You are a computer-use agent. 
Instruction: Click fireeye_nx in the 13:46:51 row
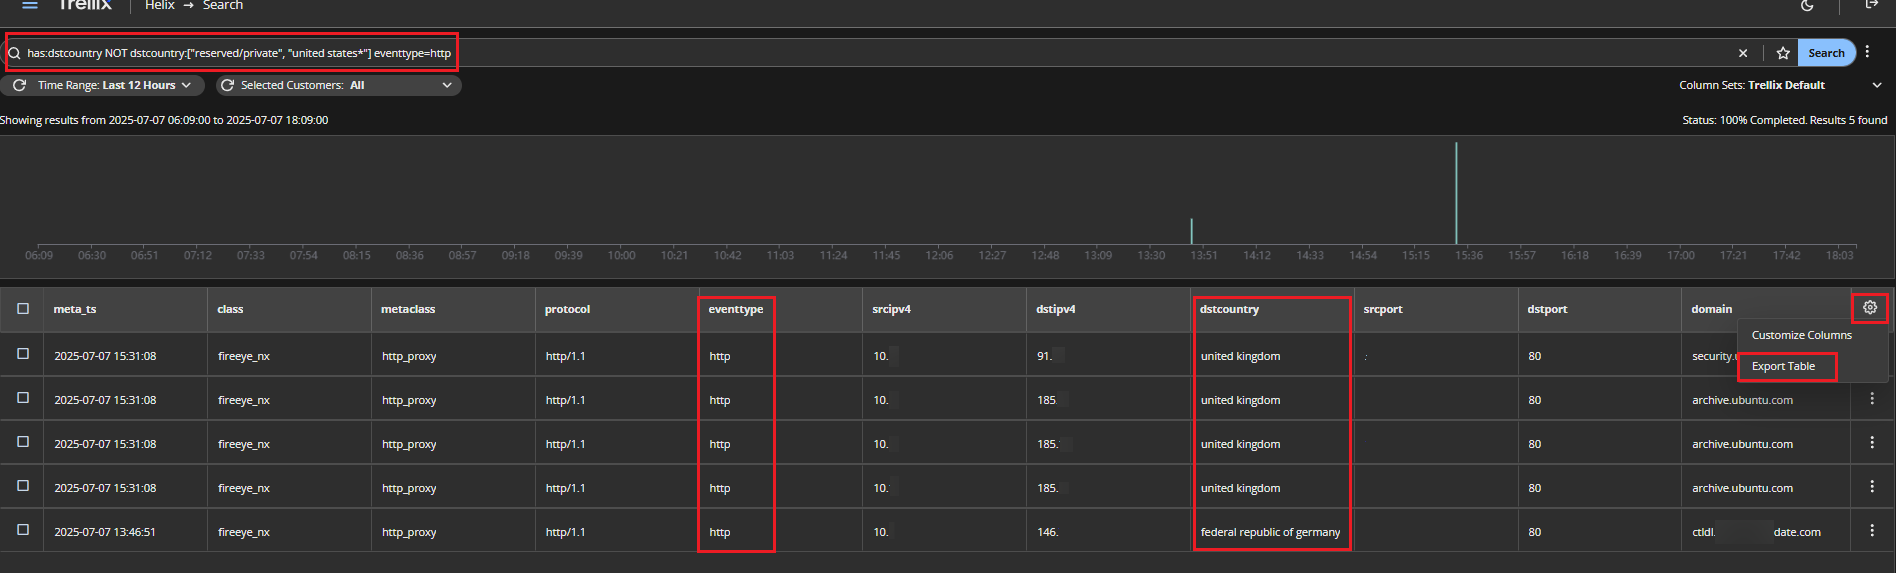click(x=244, y=532)
